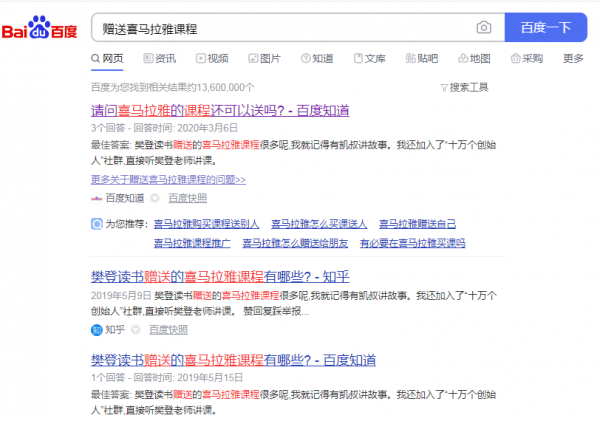
Task: Open 更多关于赠送喜马拉雅课程的问题 link
Action: point(168,179)
